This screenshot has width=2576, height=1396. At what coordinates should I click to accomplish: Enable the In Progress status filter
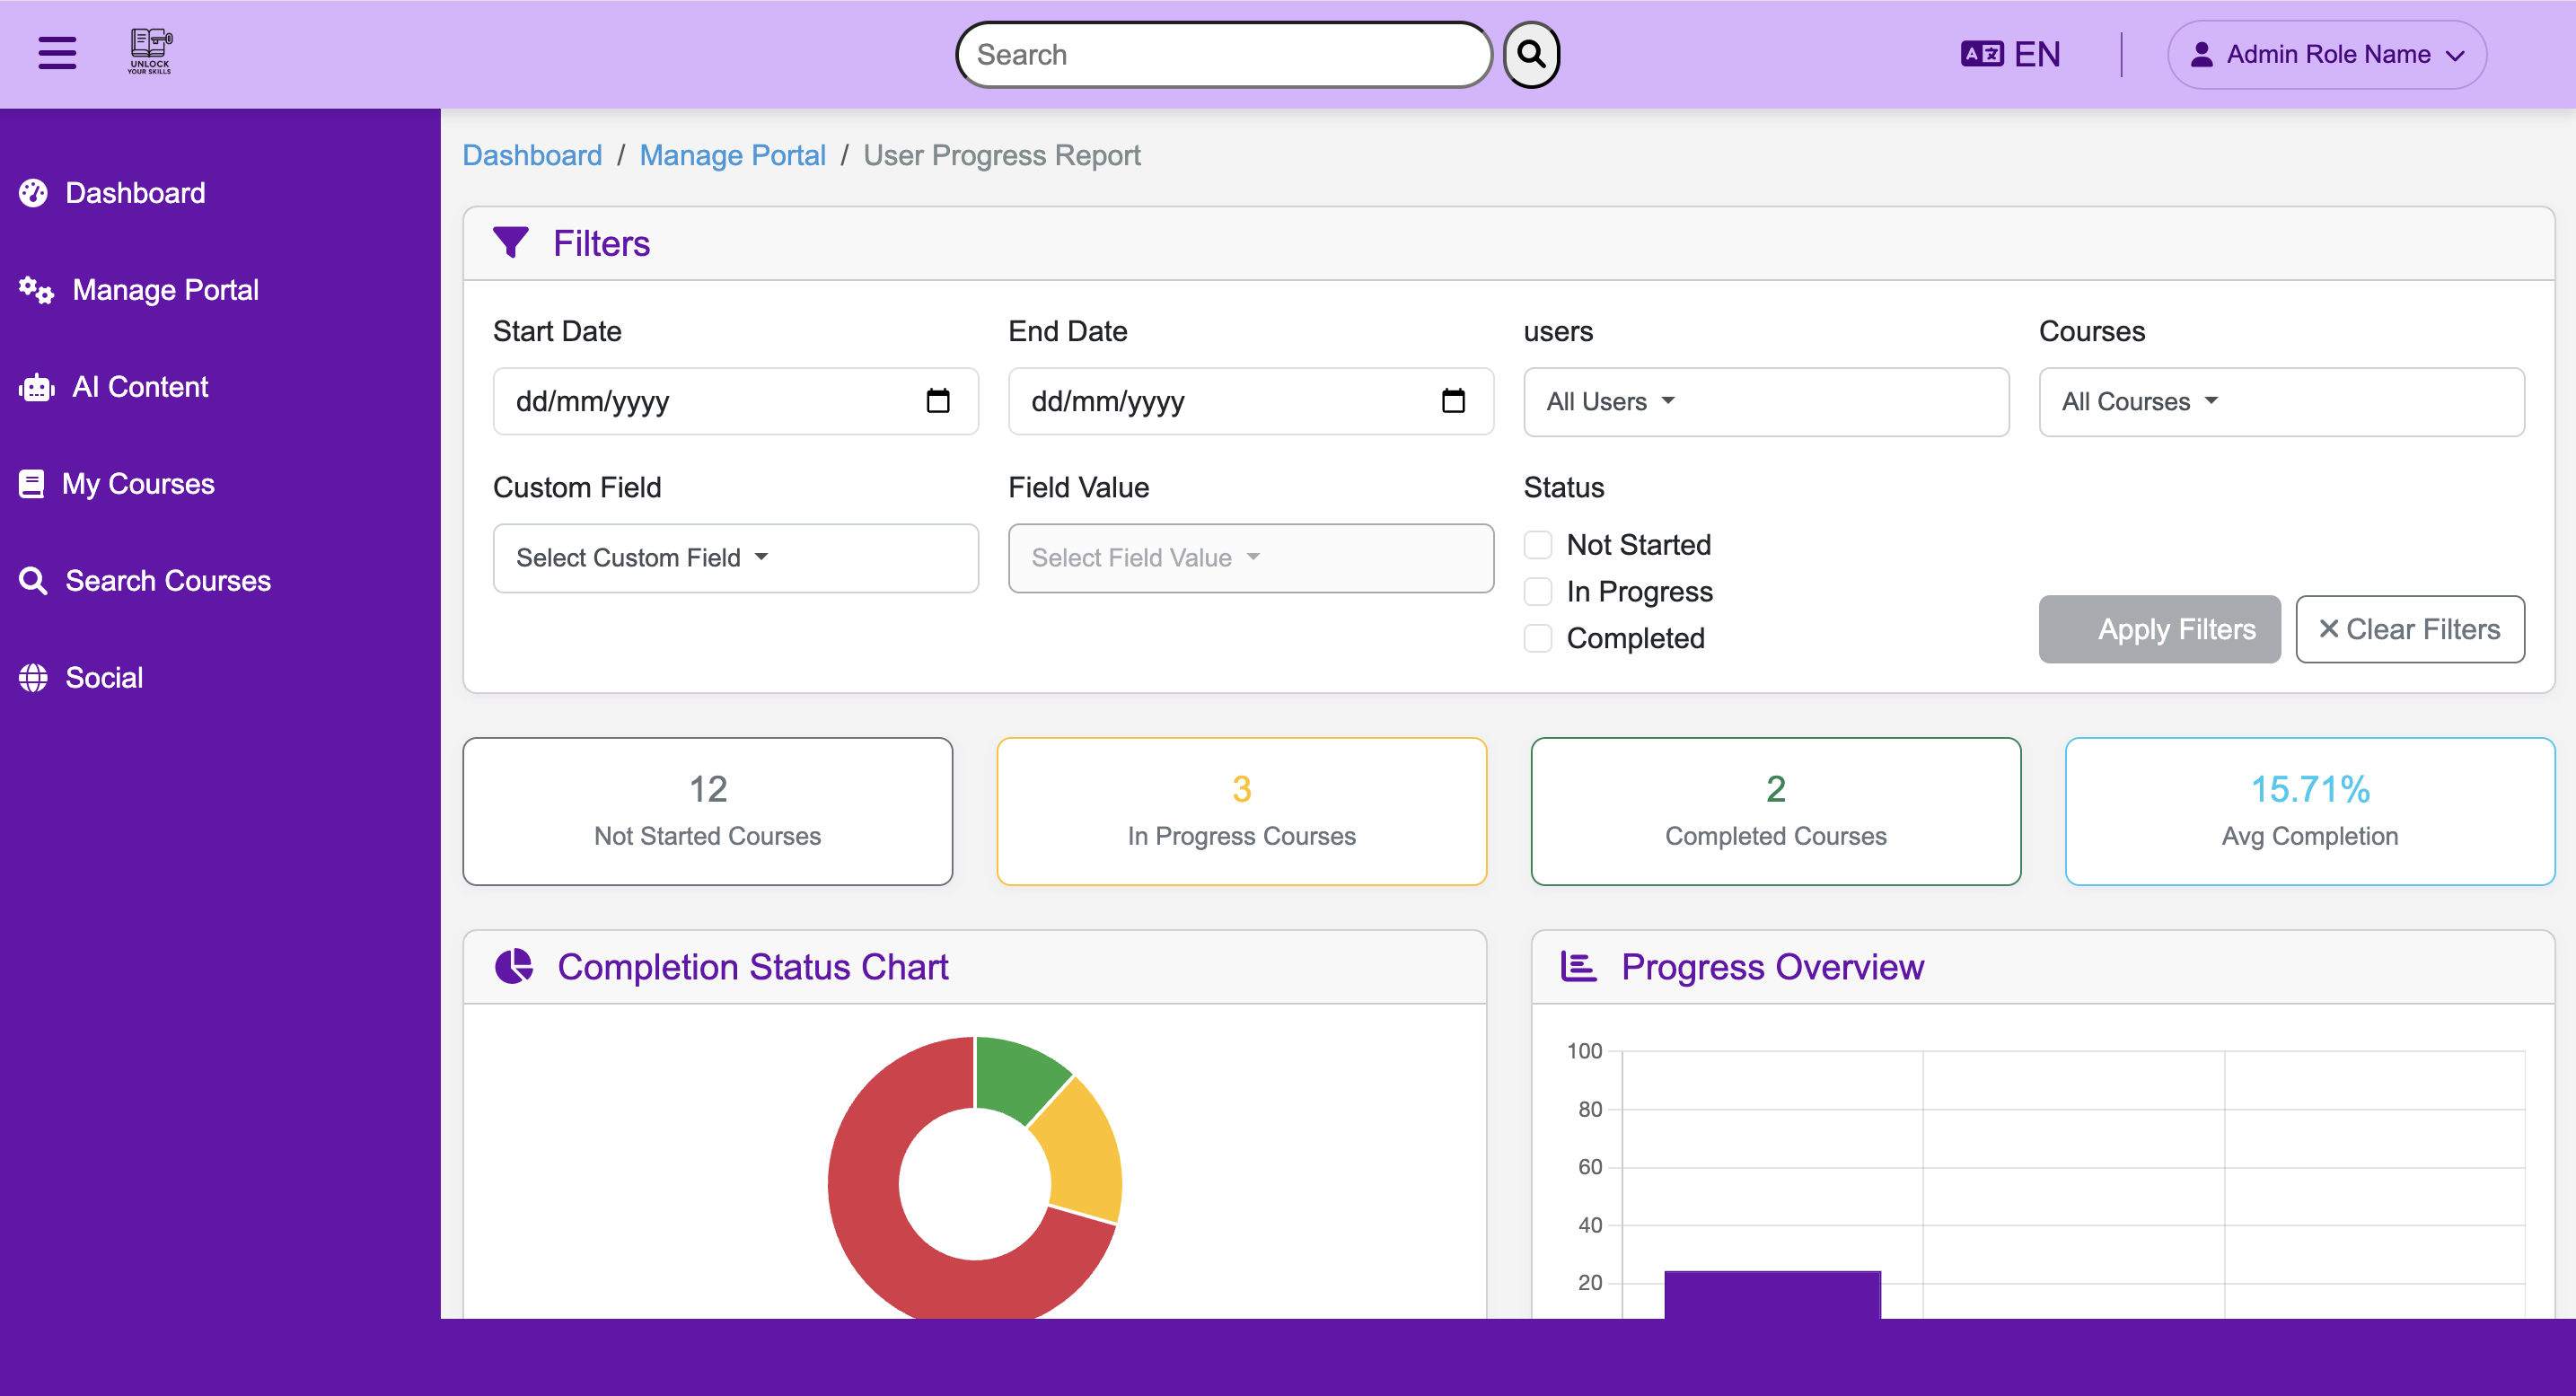[1537, 591]
